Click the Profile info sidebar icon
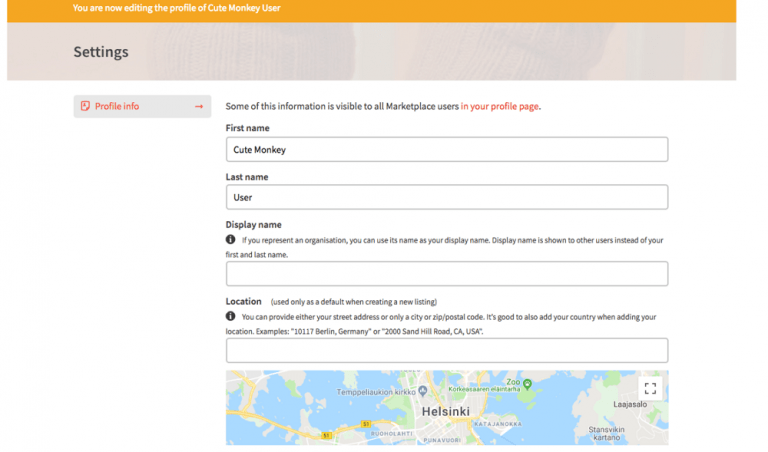Viewport: 768px width, 452px height. (85, 106)
